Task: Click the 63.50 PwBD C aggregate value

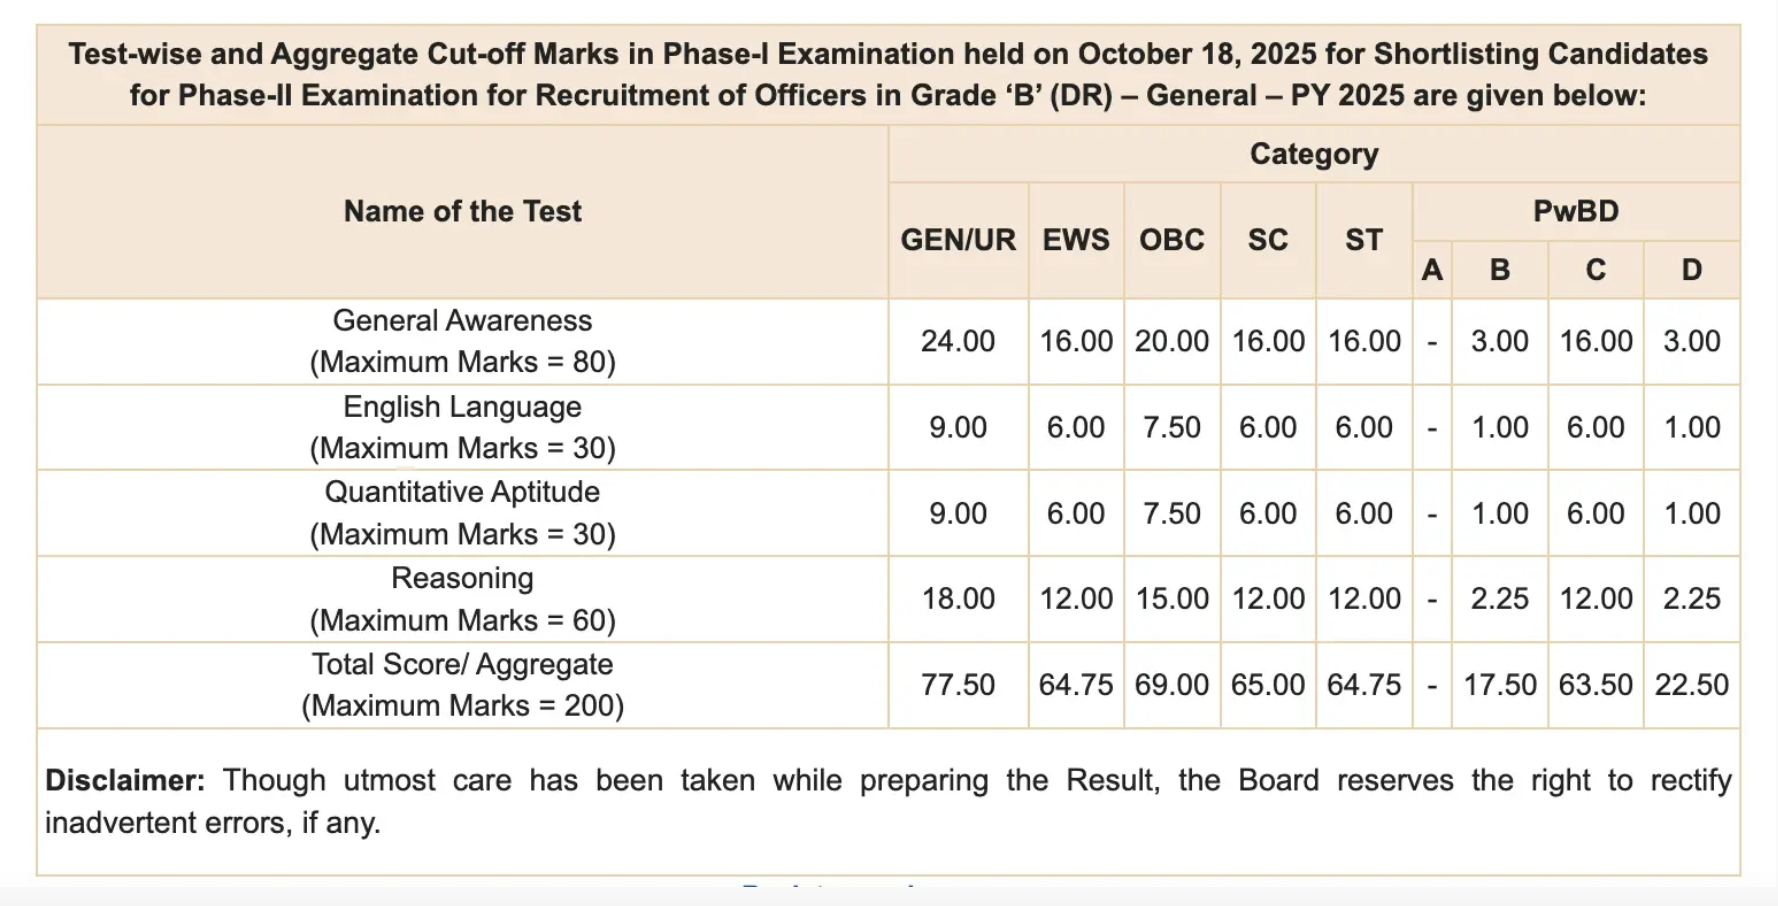Action: coord(1595,685)
